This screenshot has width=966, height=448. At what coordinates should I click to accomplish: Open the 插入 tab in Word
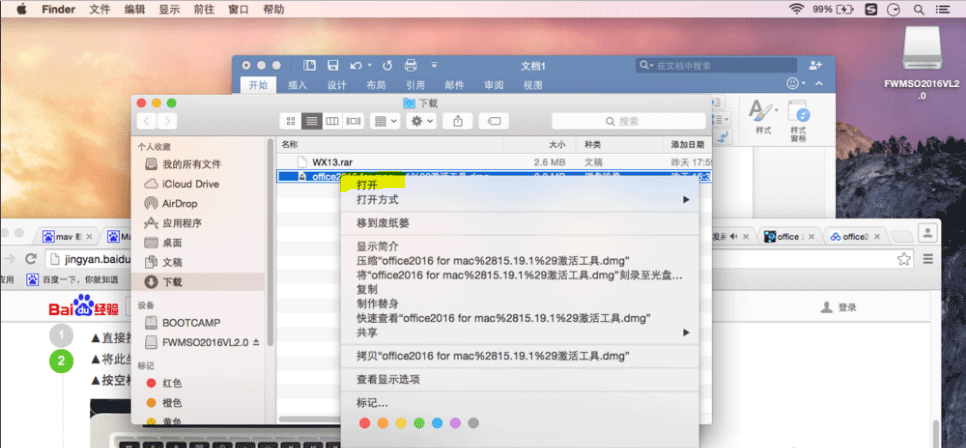298,85
